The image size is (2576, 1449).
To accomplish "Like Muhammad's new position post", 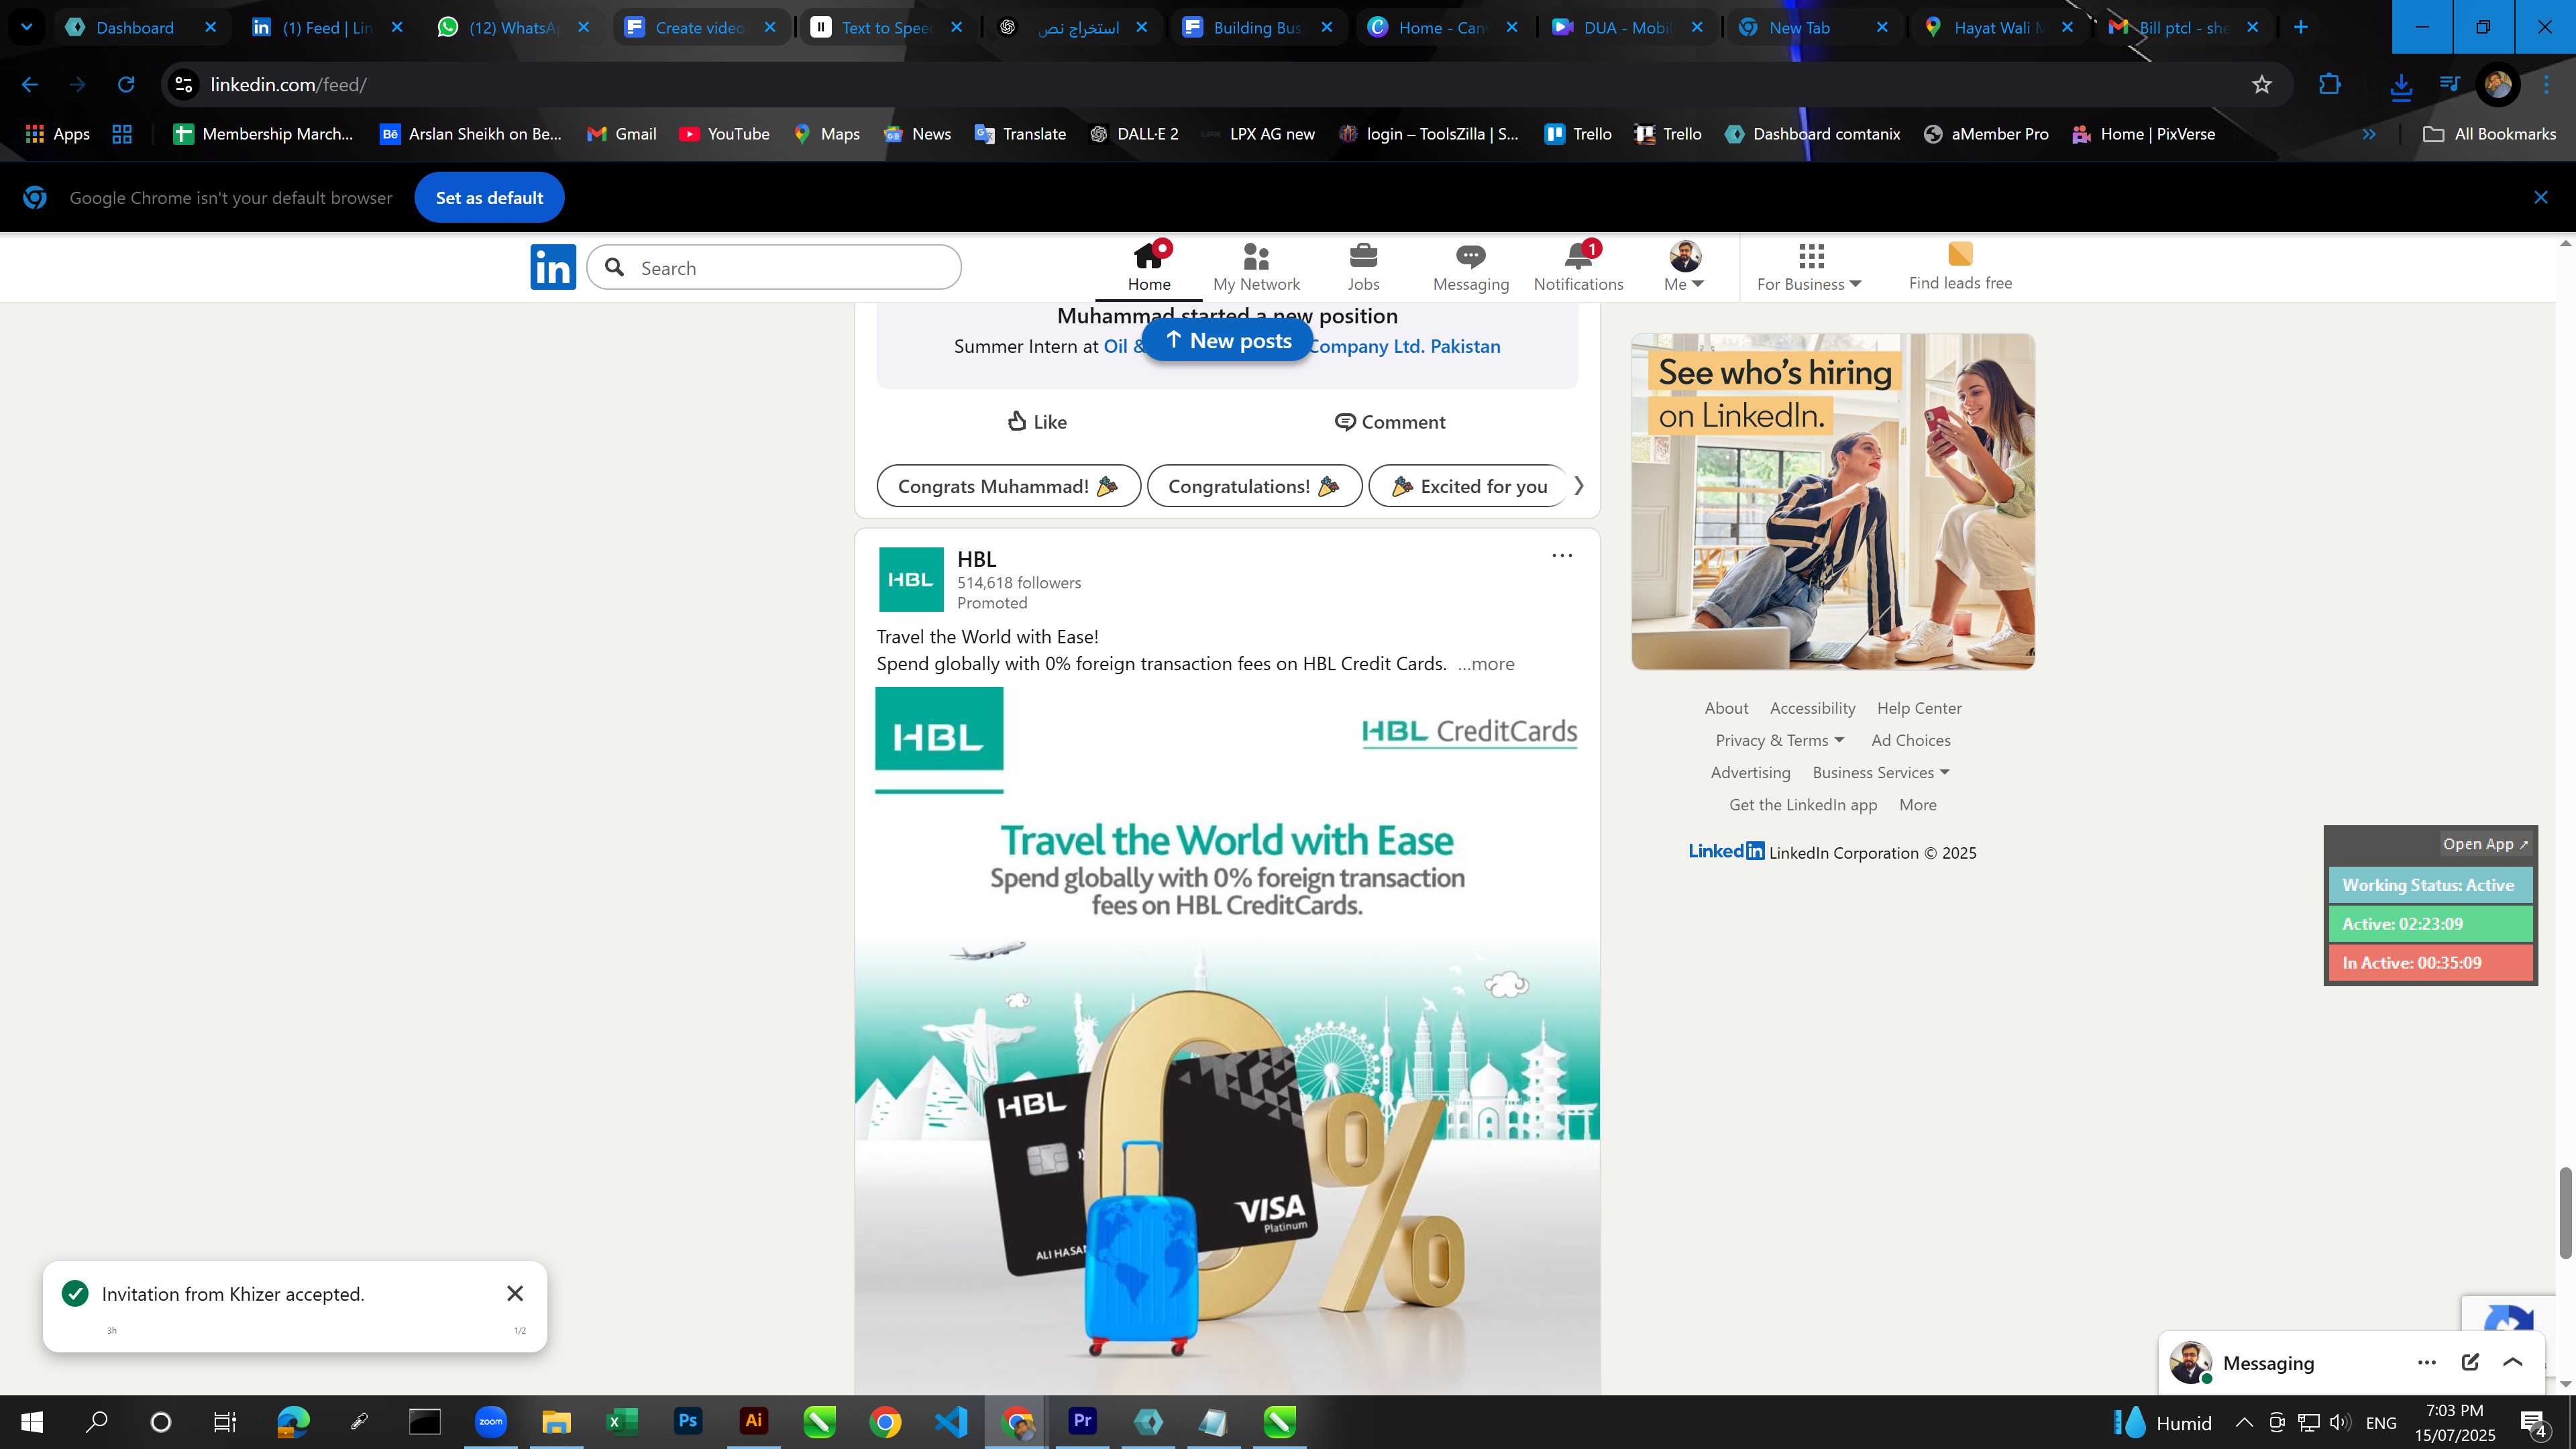I will pyautogui.click(x=1037, y=422).
